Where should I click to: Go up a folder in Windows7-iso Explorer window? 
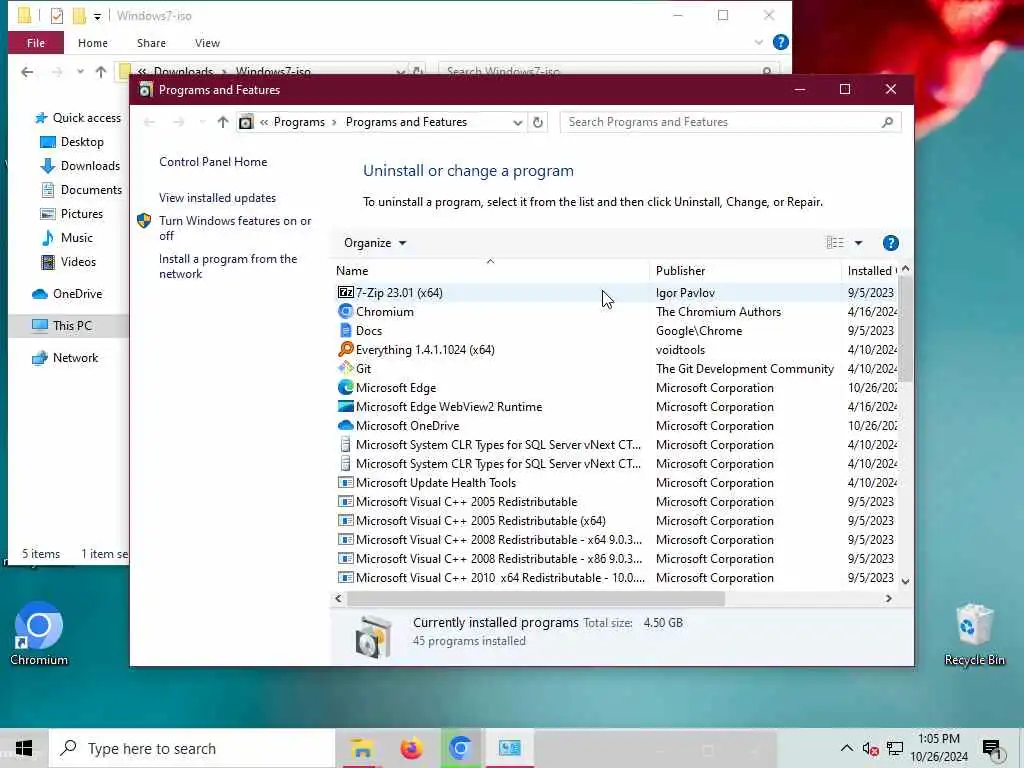[x=101, y=72]
